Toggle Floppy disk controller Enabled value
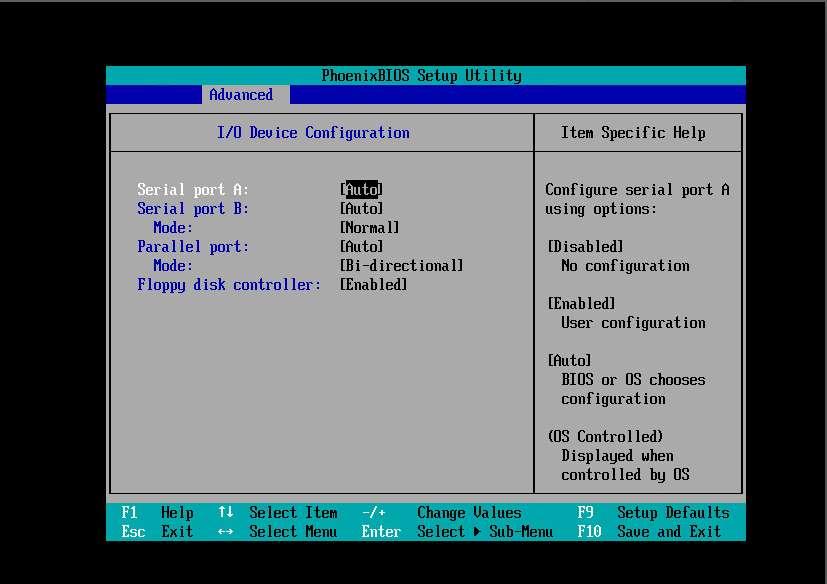 pos(373,284)
